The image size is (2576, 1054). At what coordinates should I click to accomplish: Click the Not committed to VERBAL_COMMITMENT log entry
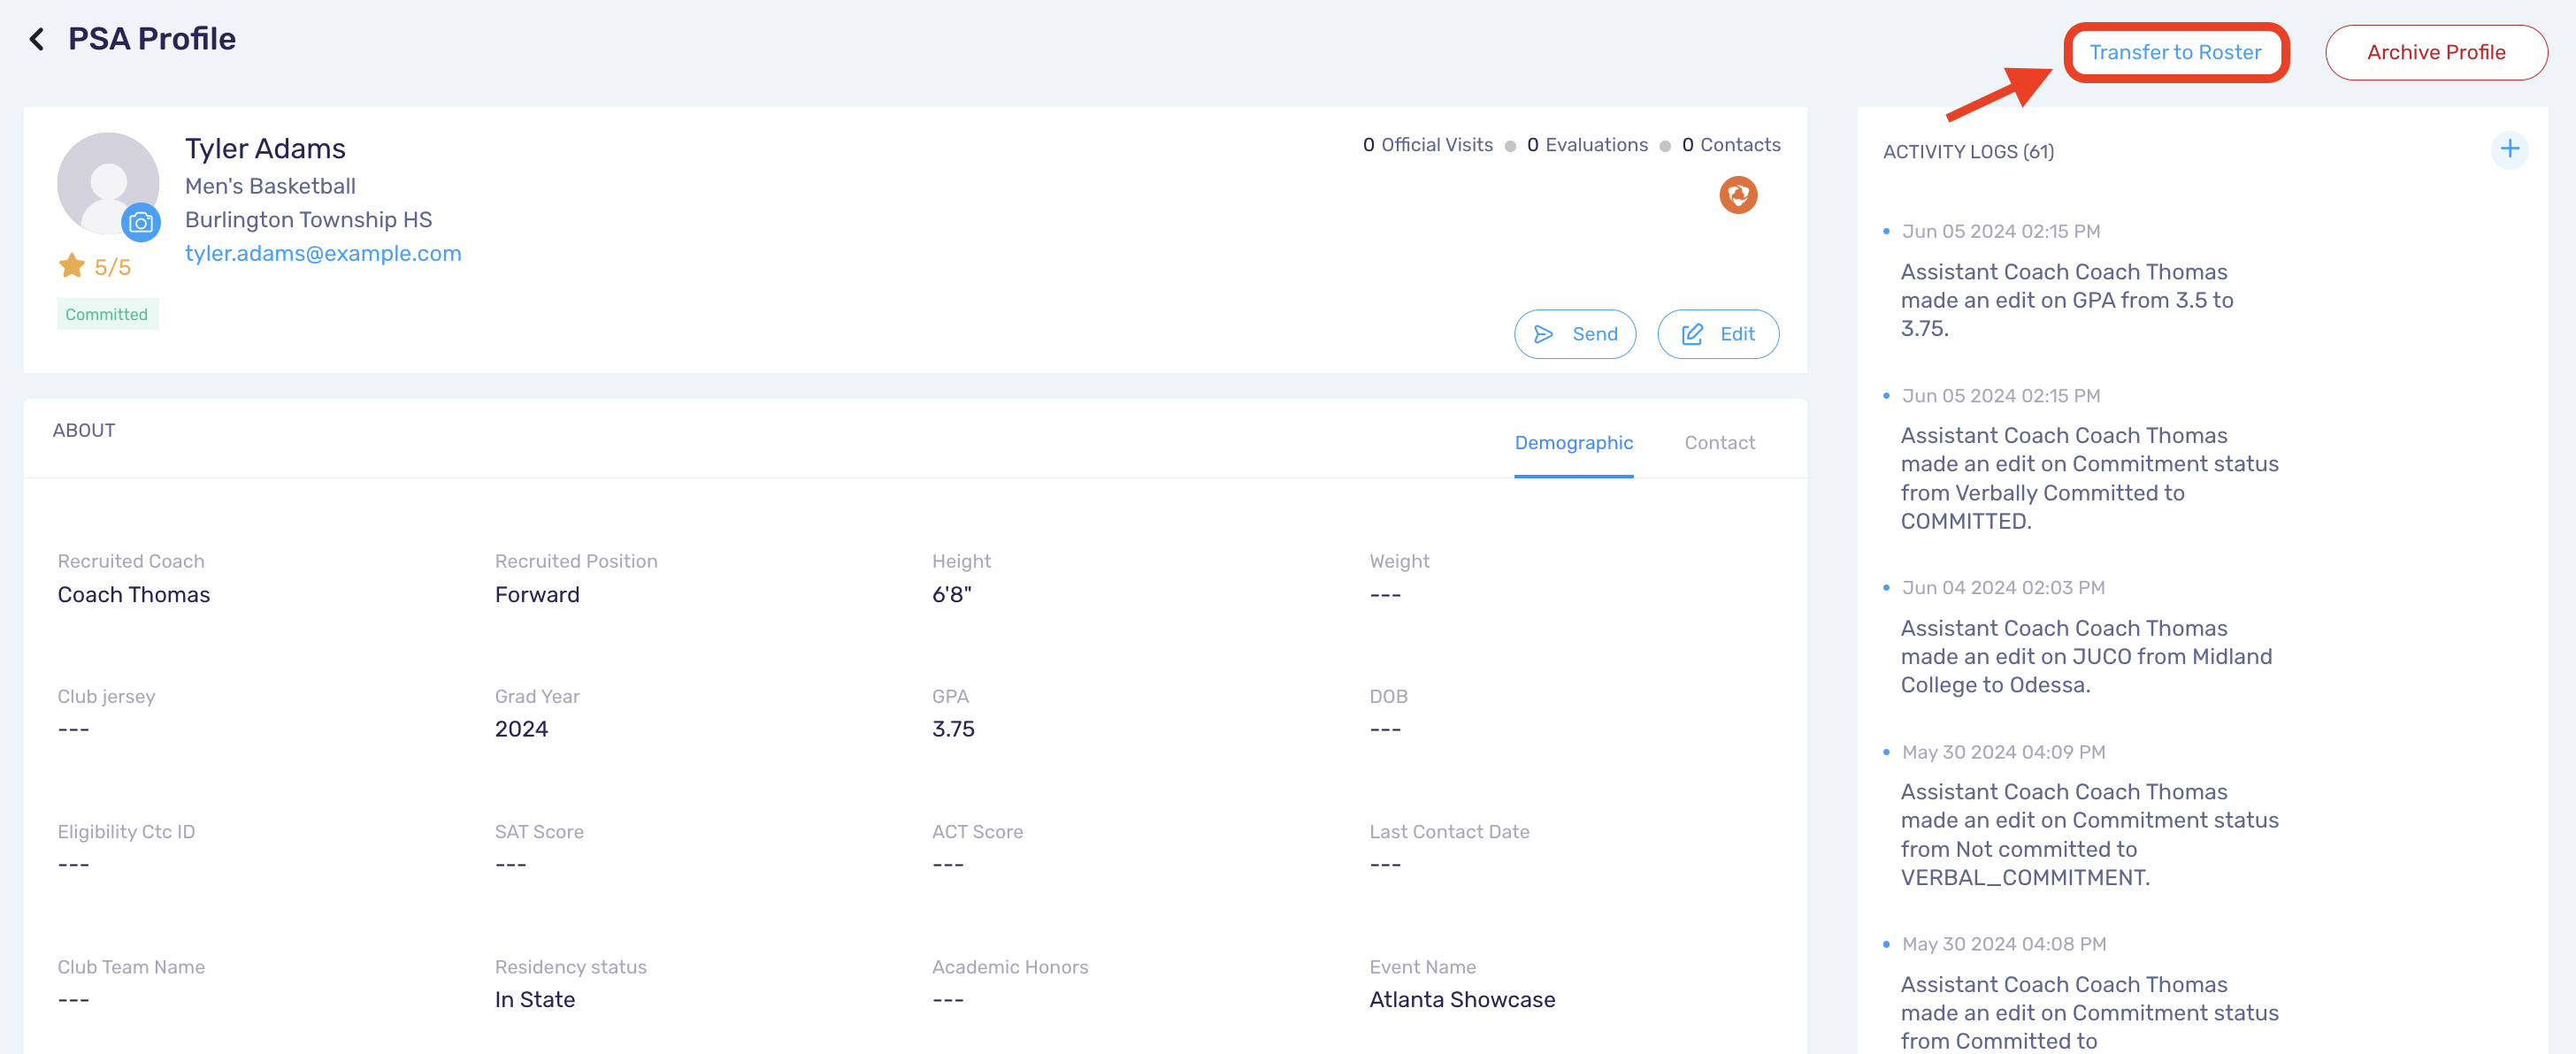(2089, 835)
